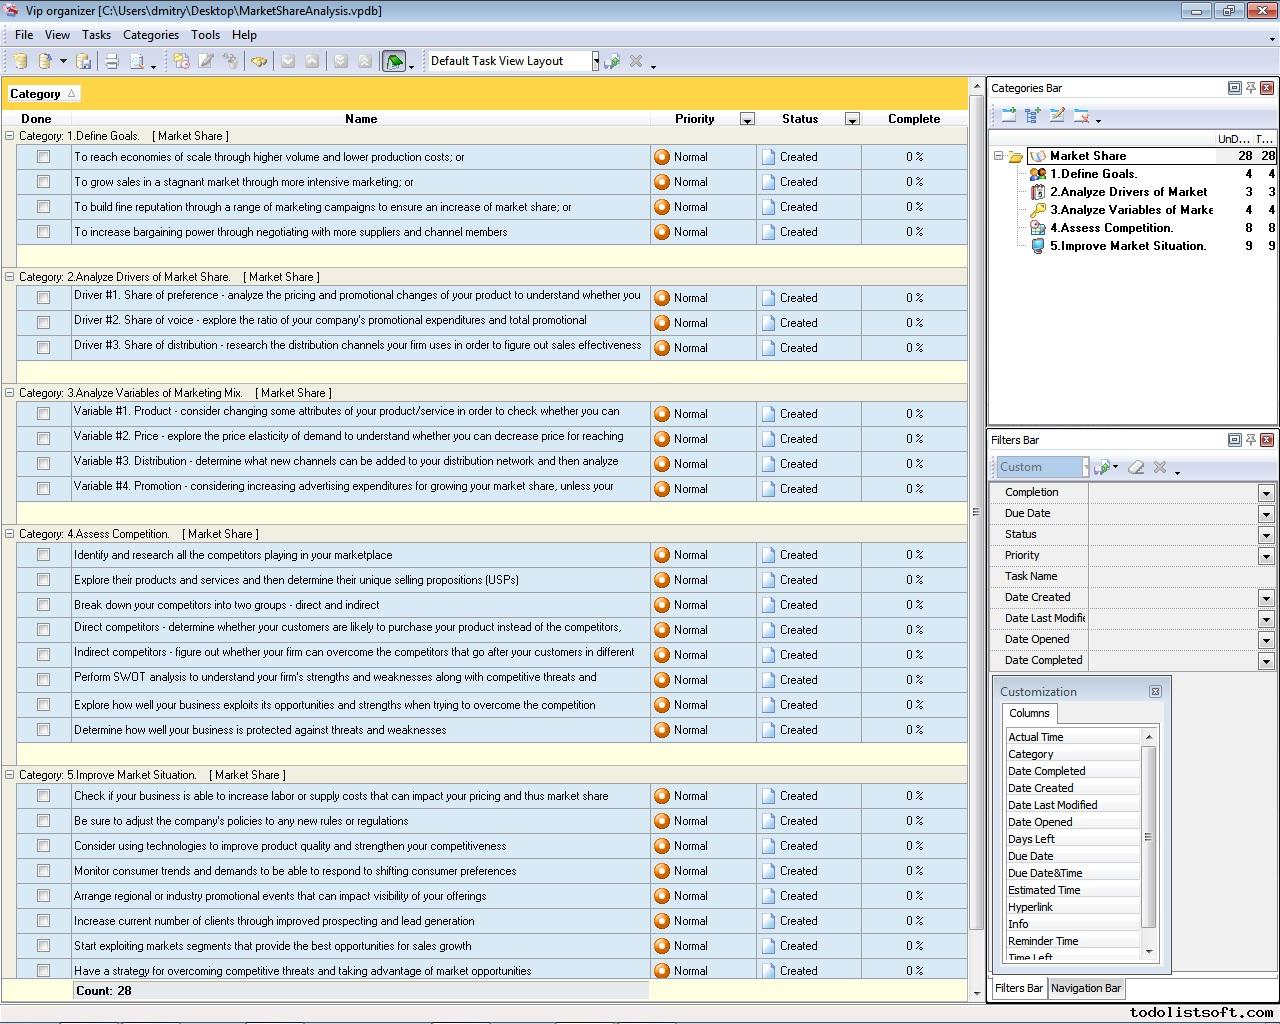Pin the Categories Bar panel
Viewport: 1280px width, 1024px height.
click(1250, 88)
